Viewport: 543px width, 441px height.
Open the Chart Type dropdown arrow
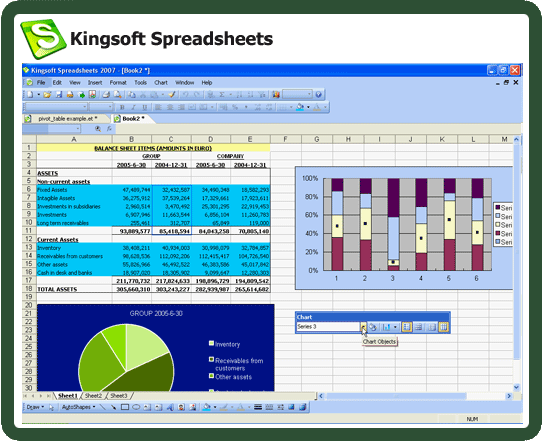click(x=395, y=327)
